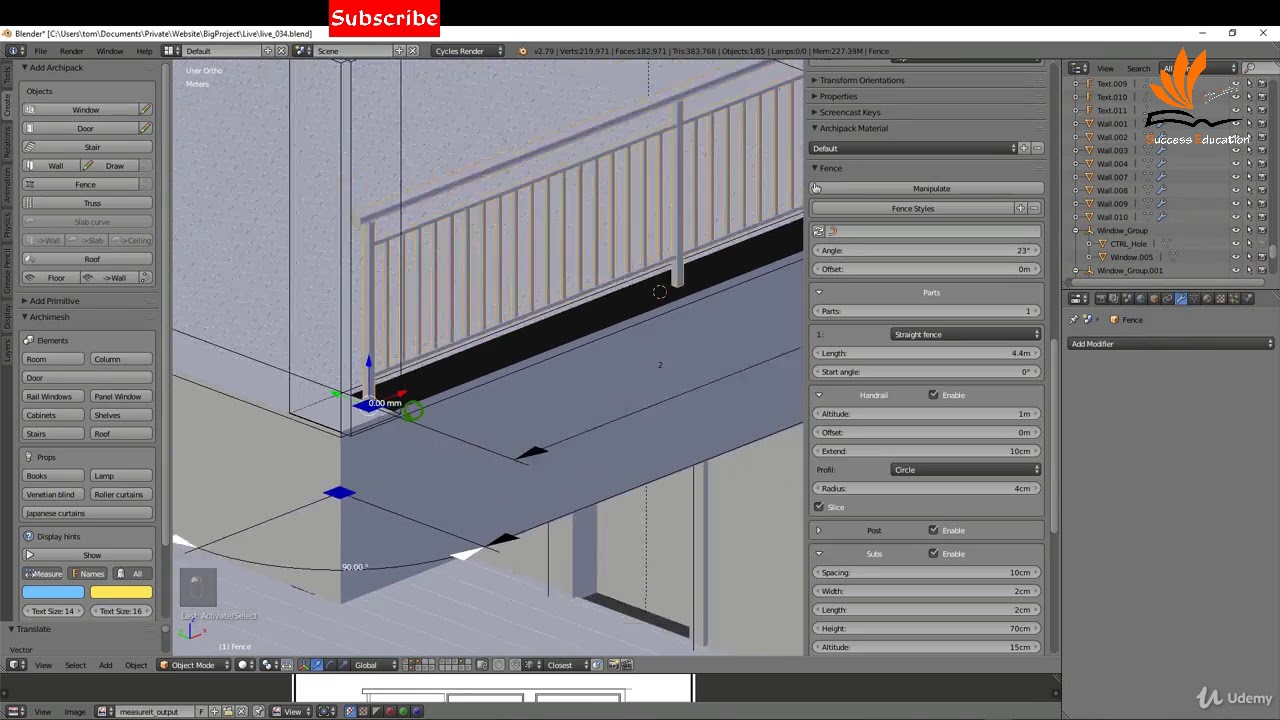Open the Render camera tab in Properties
This screenshot has height=720, width=1280.
click(x=1100, y=298)
